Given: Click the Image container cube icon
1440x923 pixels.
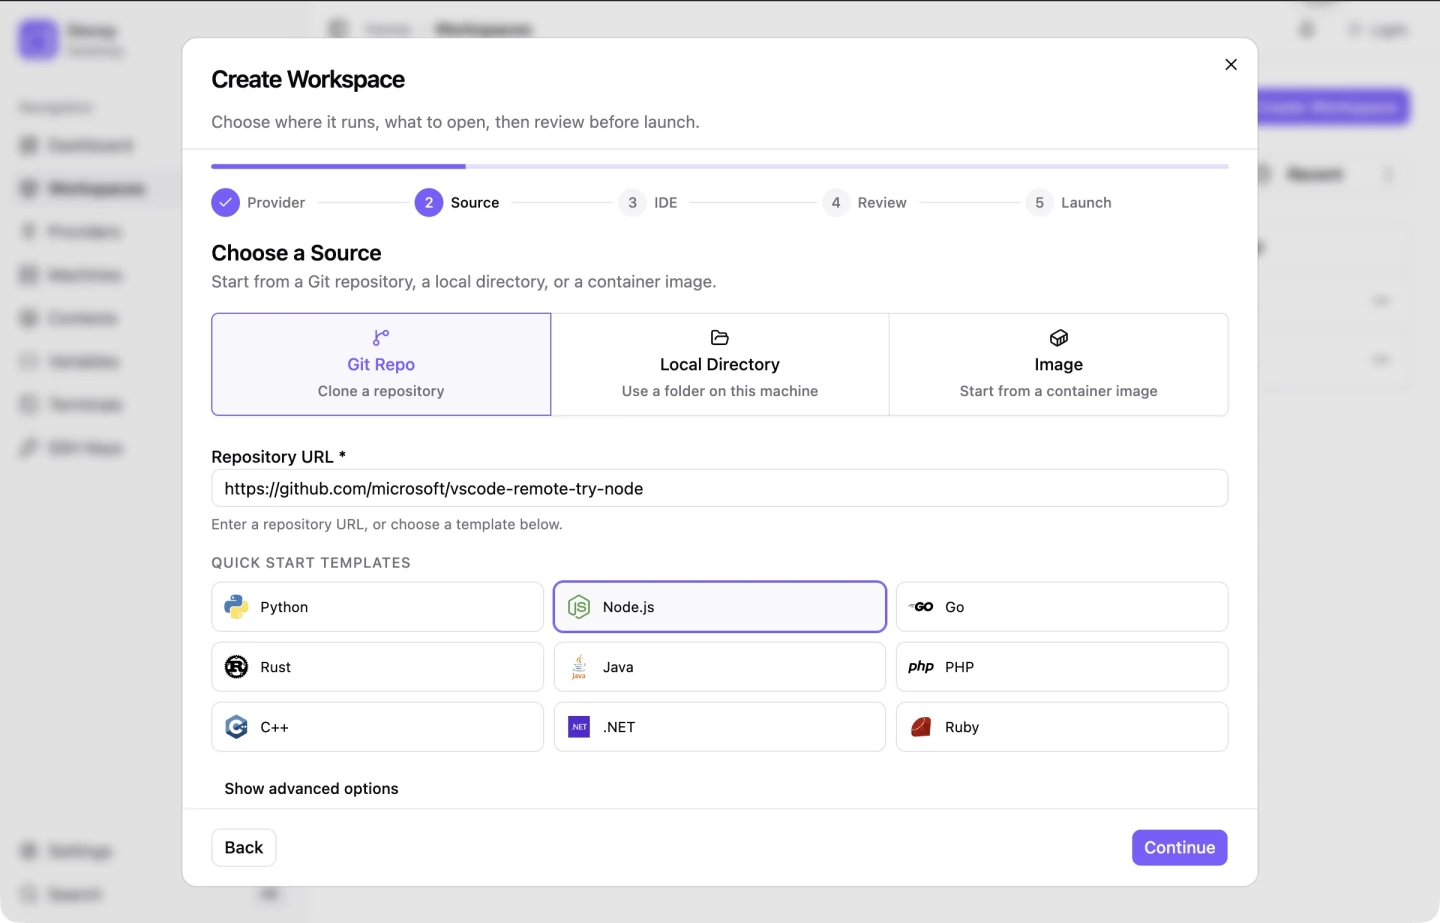Looking at the screenshot, I should point(1059,338).
